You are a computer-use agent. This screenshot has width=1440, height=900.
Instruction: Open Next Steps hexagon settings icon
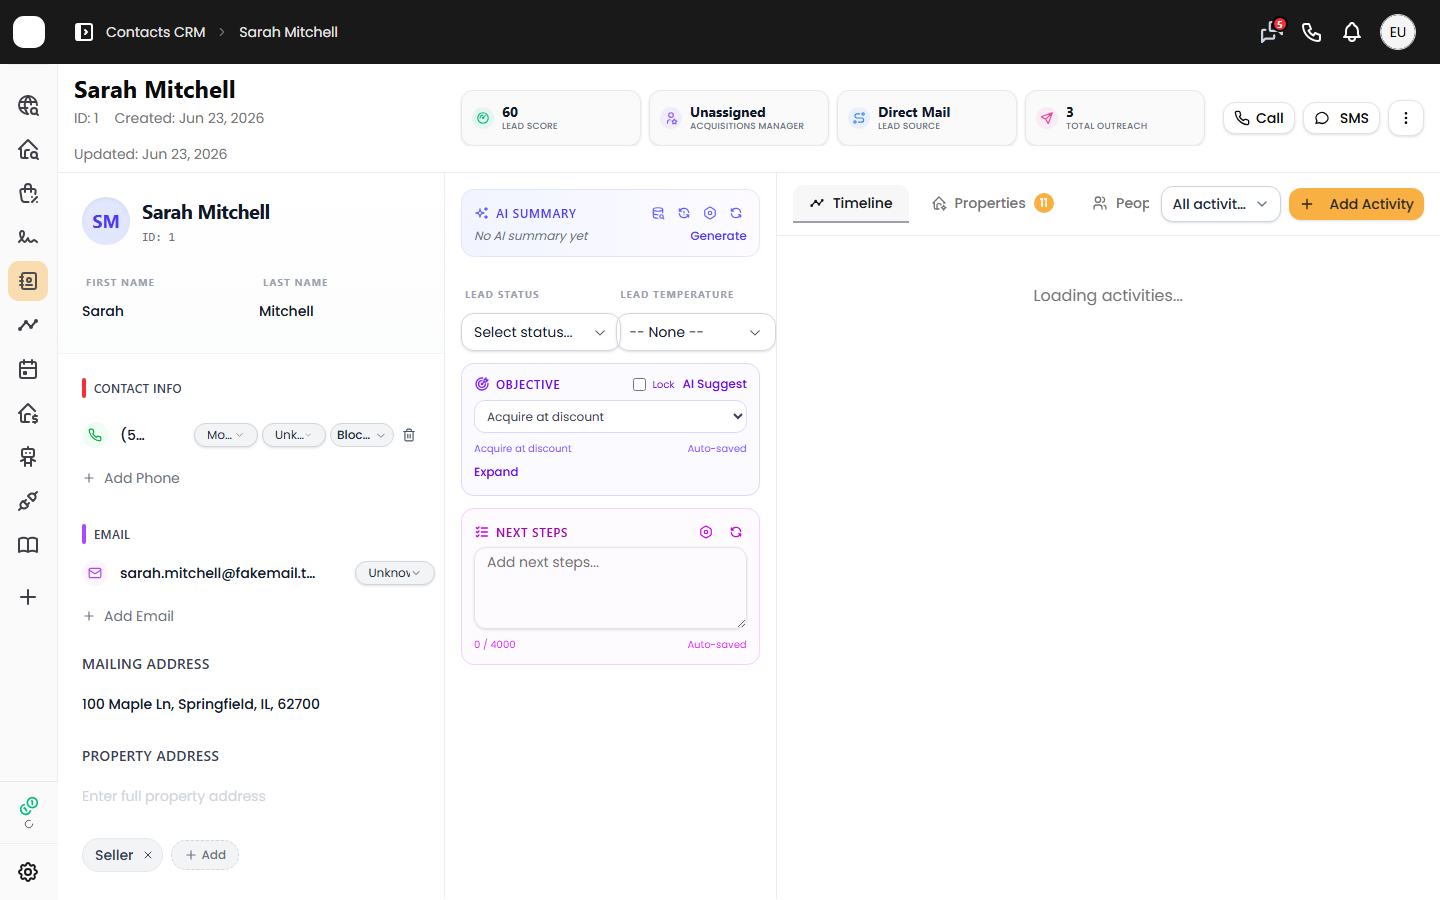(x=706, y=532)
